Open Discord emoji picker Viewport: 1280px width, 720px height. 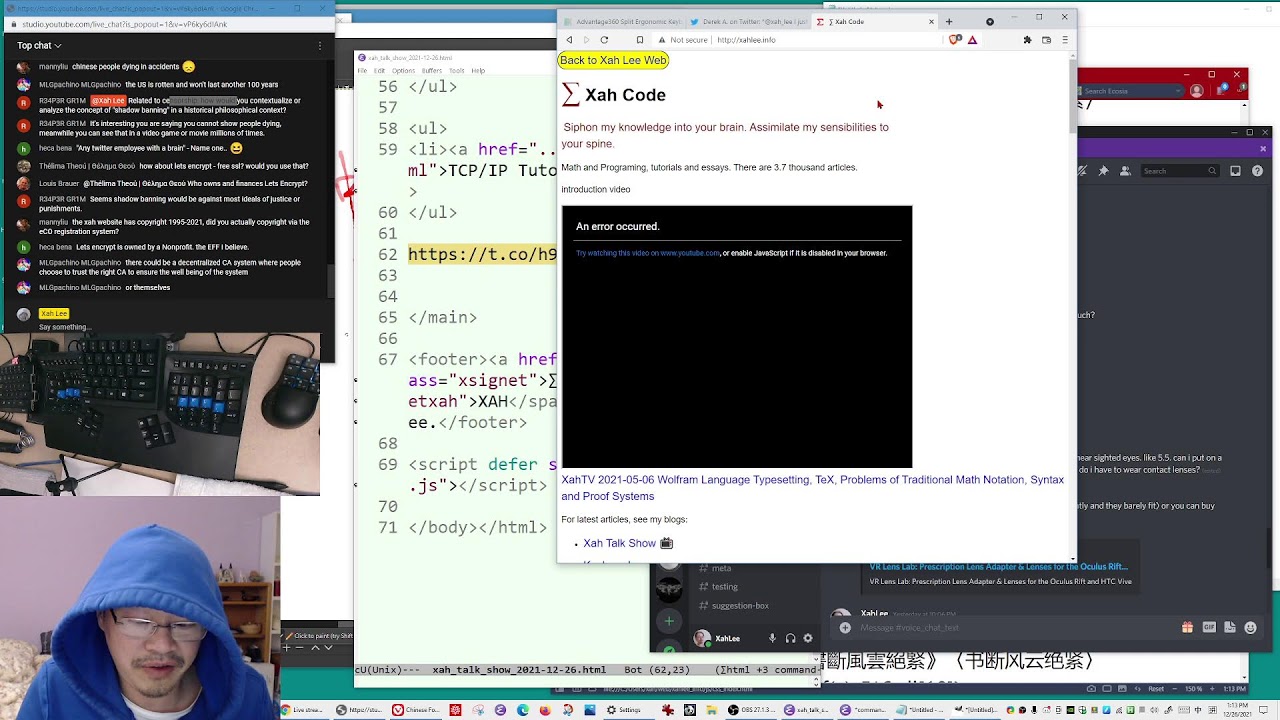(x=1251, y=628)
